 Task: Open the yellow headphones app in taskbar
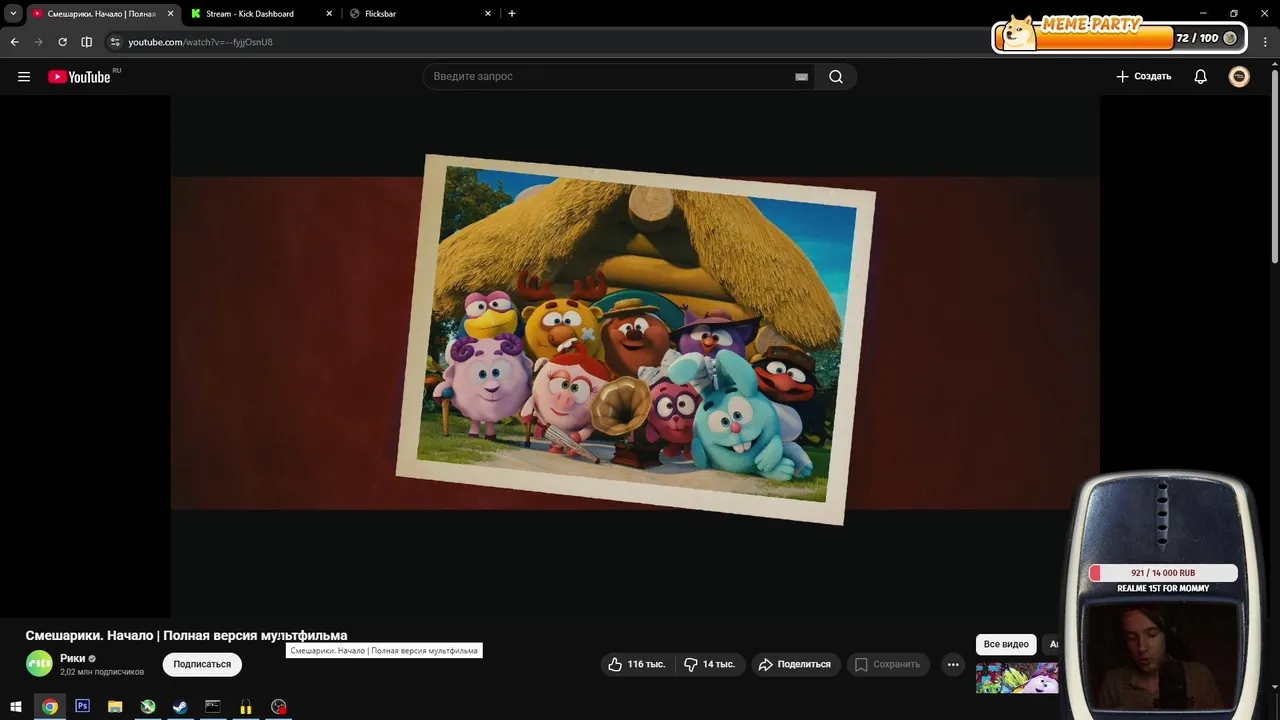[x=245, y=706]
